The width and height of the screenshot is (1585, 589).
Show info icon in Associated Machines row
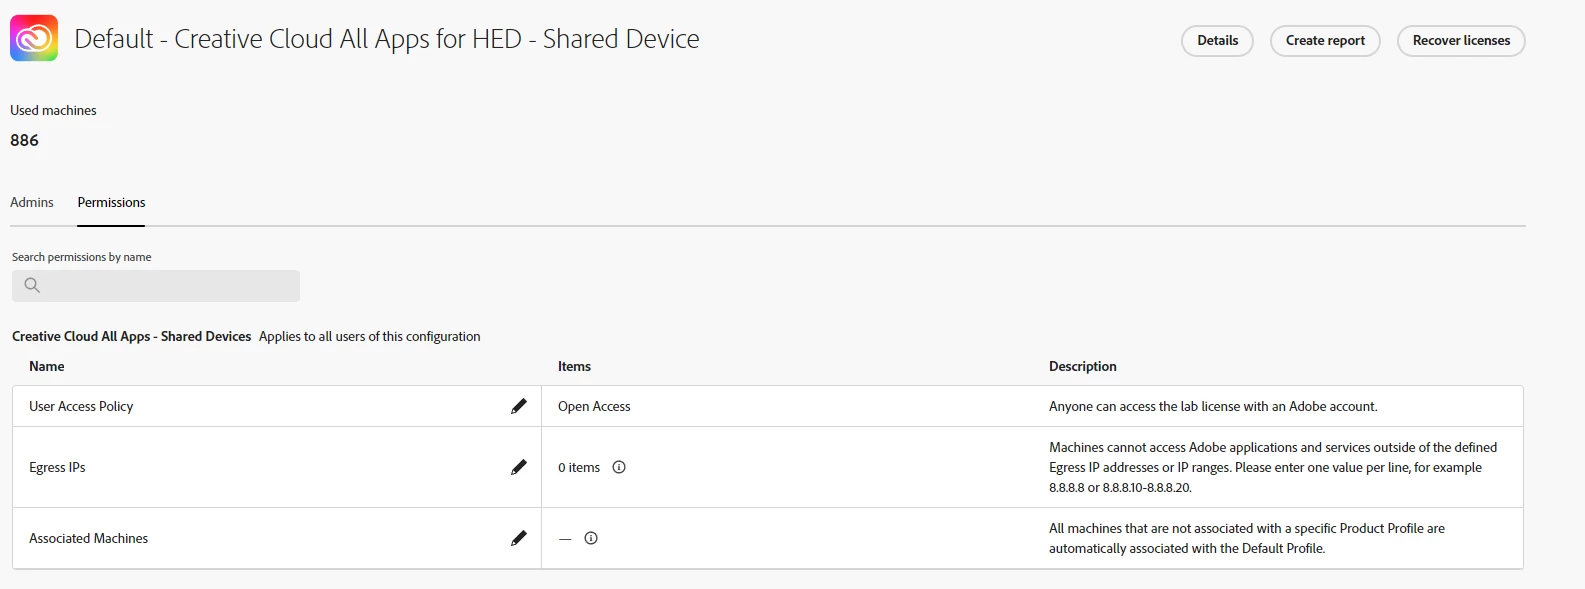point(591,538)
